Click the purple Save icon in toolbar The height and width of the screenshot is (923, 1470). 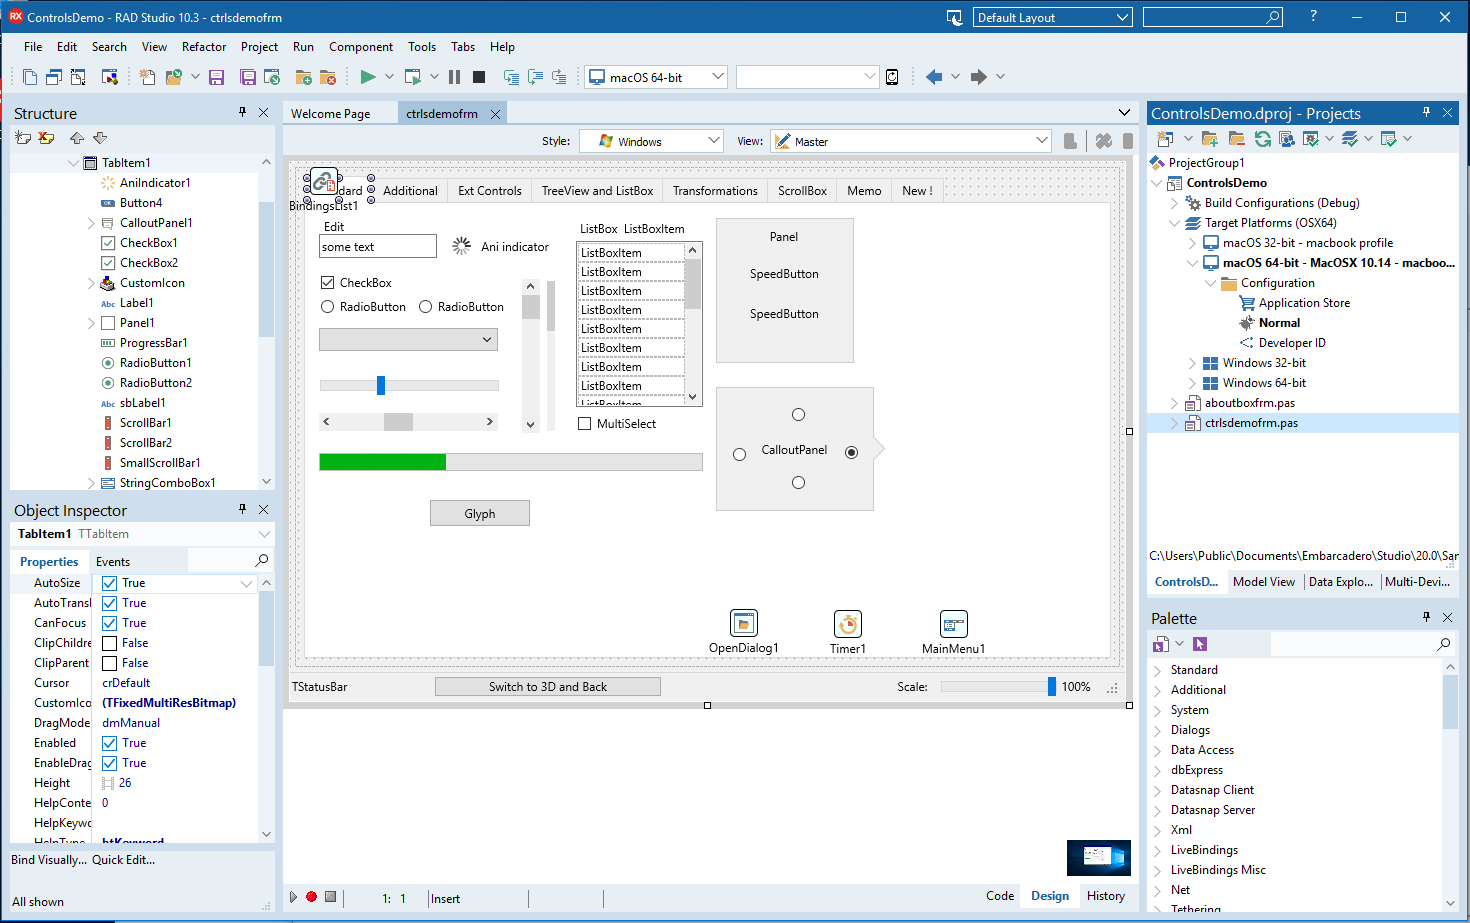(216, 77)
